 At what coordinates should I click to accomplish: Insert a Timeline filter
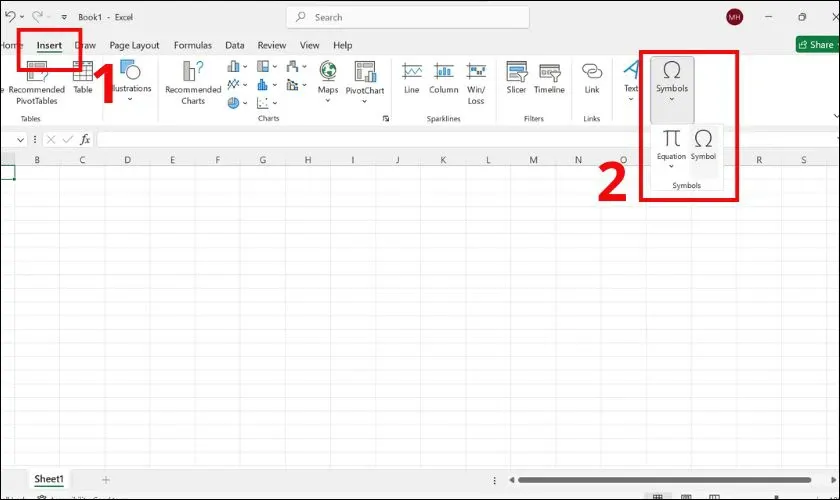pyautogui.click(x=549, y=77)
